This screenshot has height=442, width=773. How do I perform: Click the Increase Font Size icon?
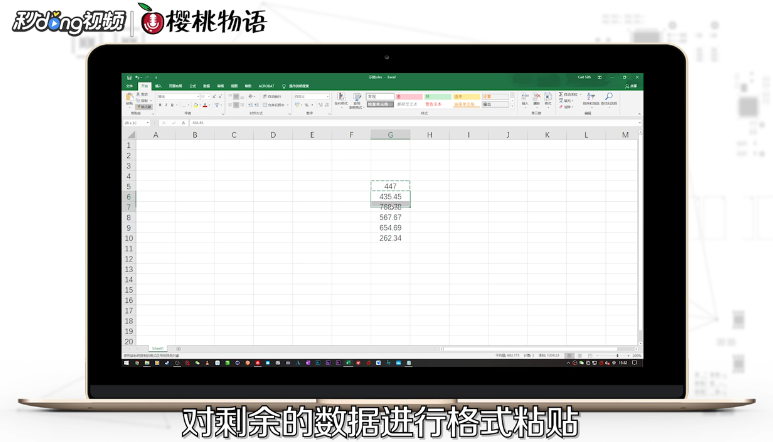point(214,96)
